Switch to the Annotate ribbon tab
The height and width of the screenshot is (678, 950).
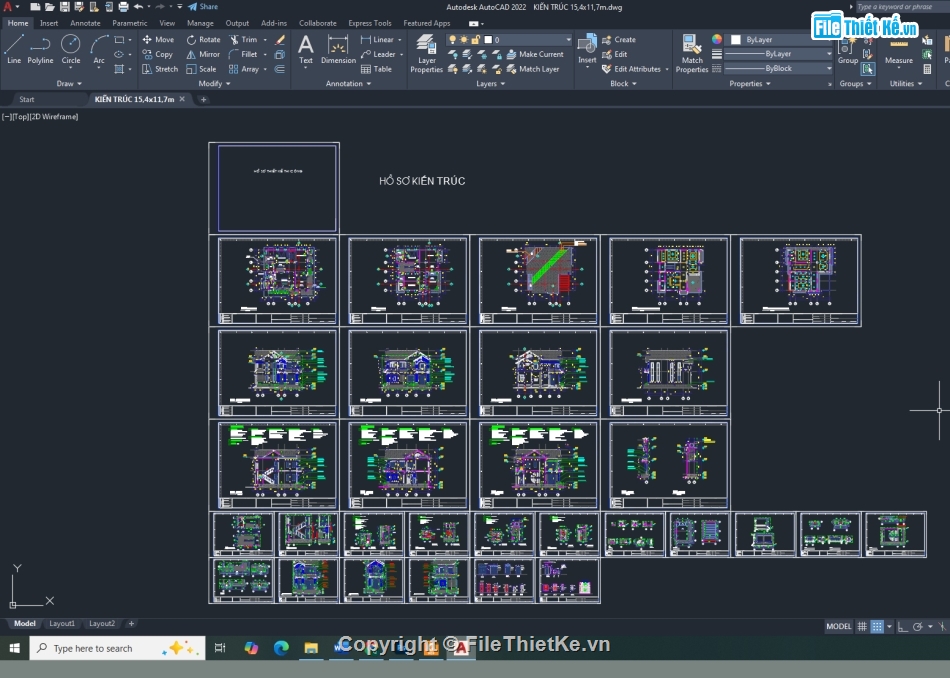pos(85,23)
